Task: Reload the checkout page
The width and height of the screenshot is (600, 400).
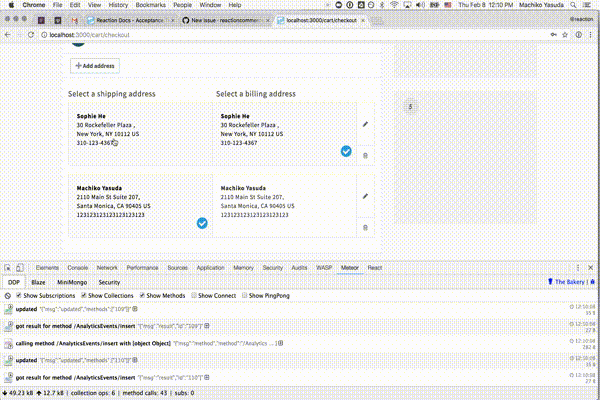Action: 31,35
